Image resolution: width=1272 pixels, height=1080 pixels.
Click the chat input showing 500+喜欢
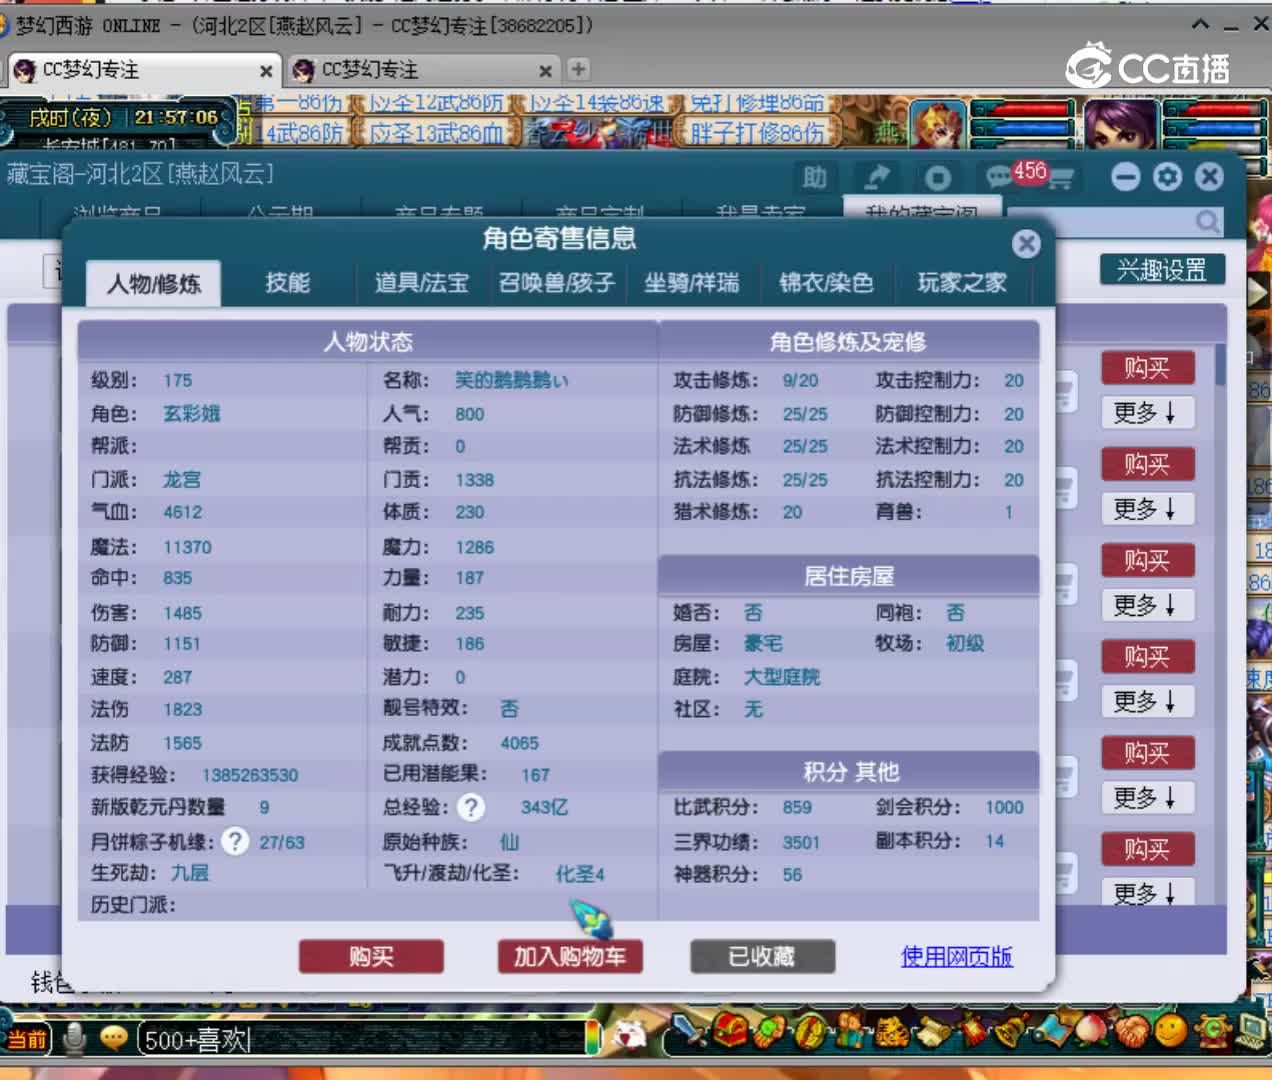[360, 1040]
